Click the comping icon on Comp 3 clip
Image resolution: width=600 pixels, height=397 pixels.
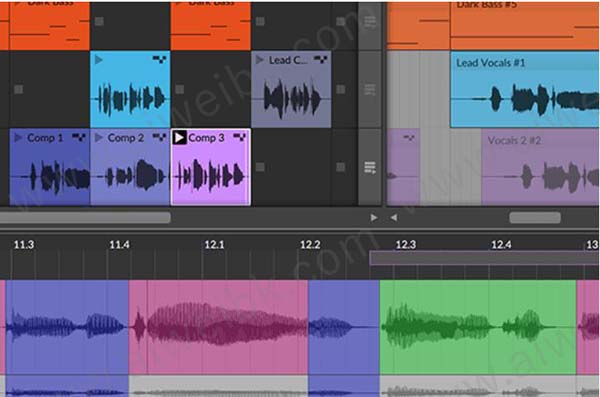pyautogui.click(x=240, y=137)
